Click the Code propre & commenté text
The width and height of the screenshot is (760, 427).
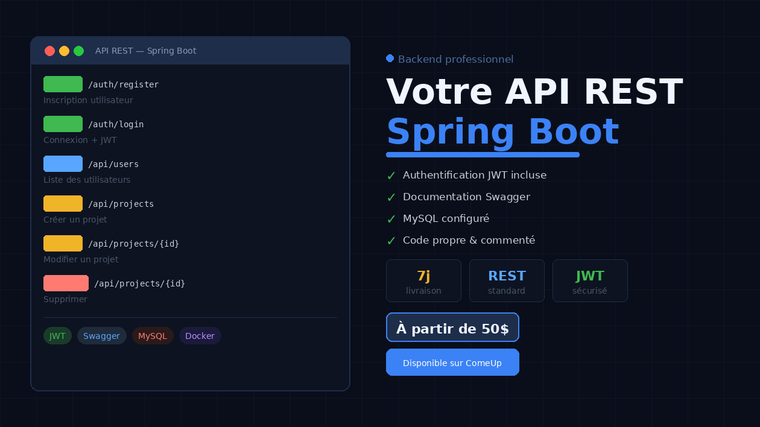click(469, 240)
